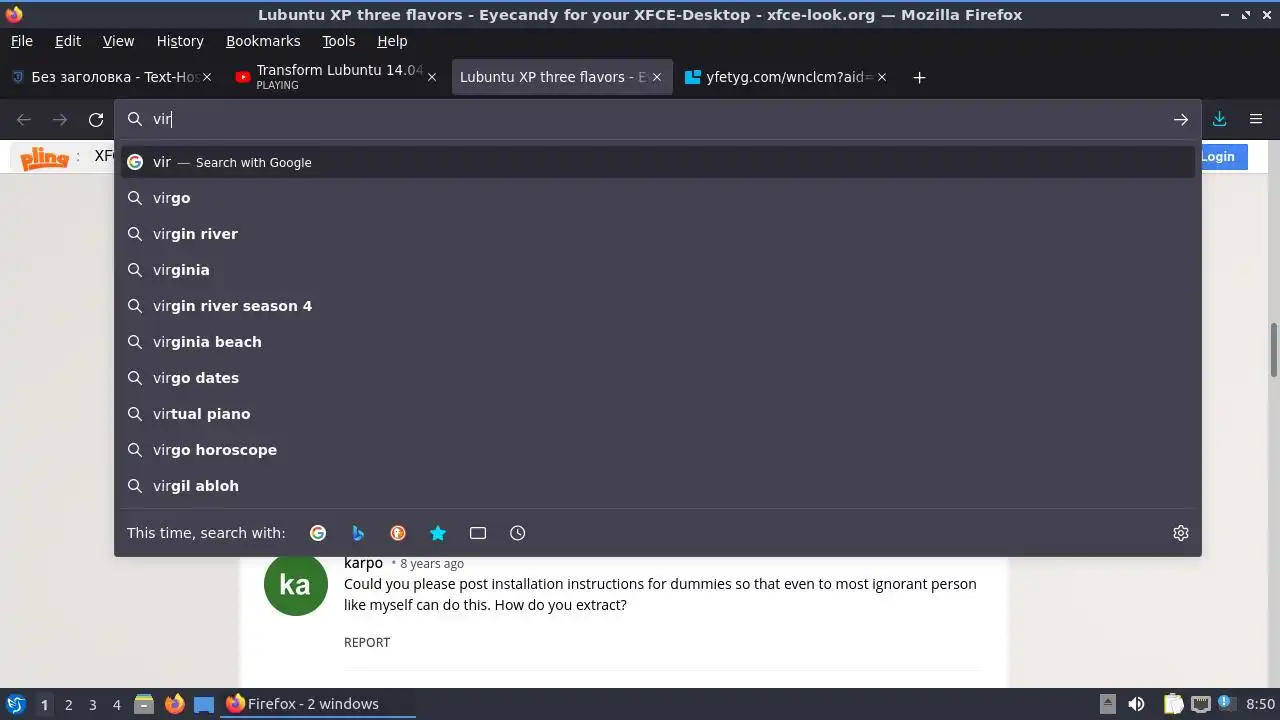Close the Text-Host tab

209,77
